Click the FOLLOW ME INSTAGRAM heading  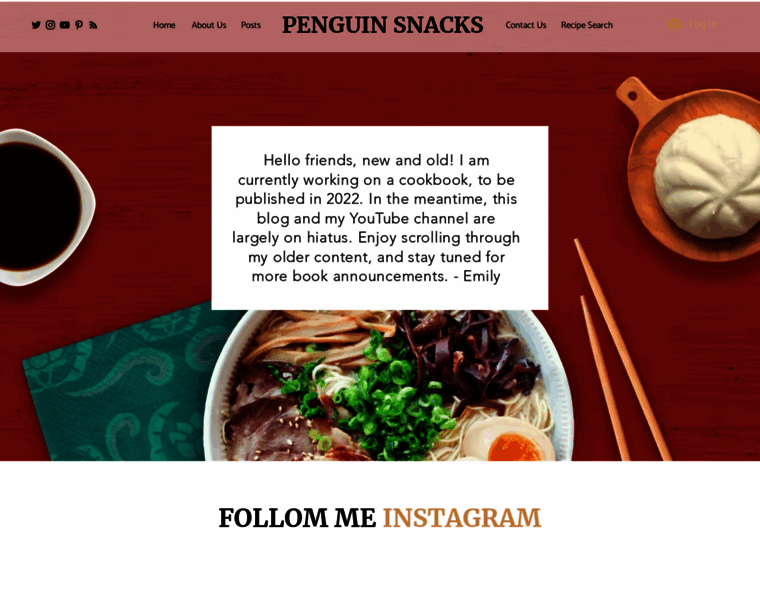(380, 518)
